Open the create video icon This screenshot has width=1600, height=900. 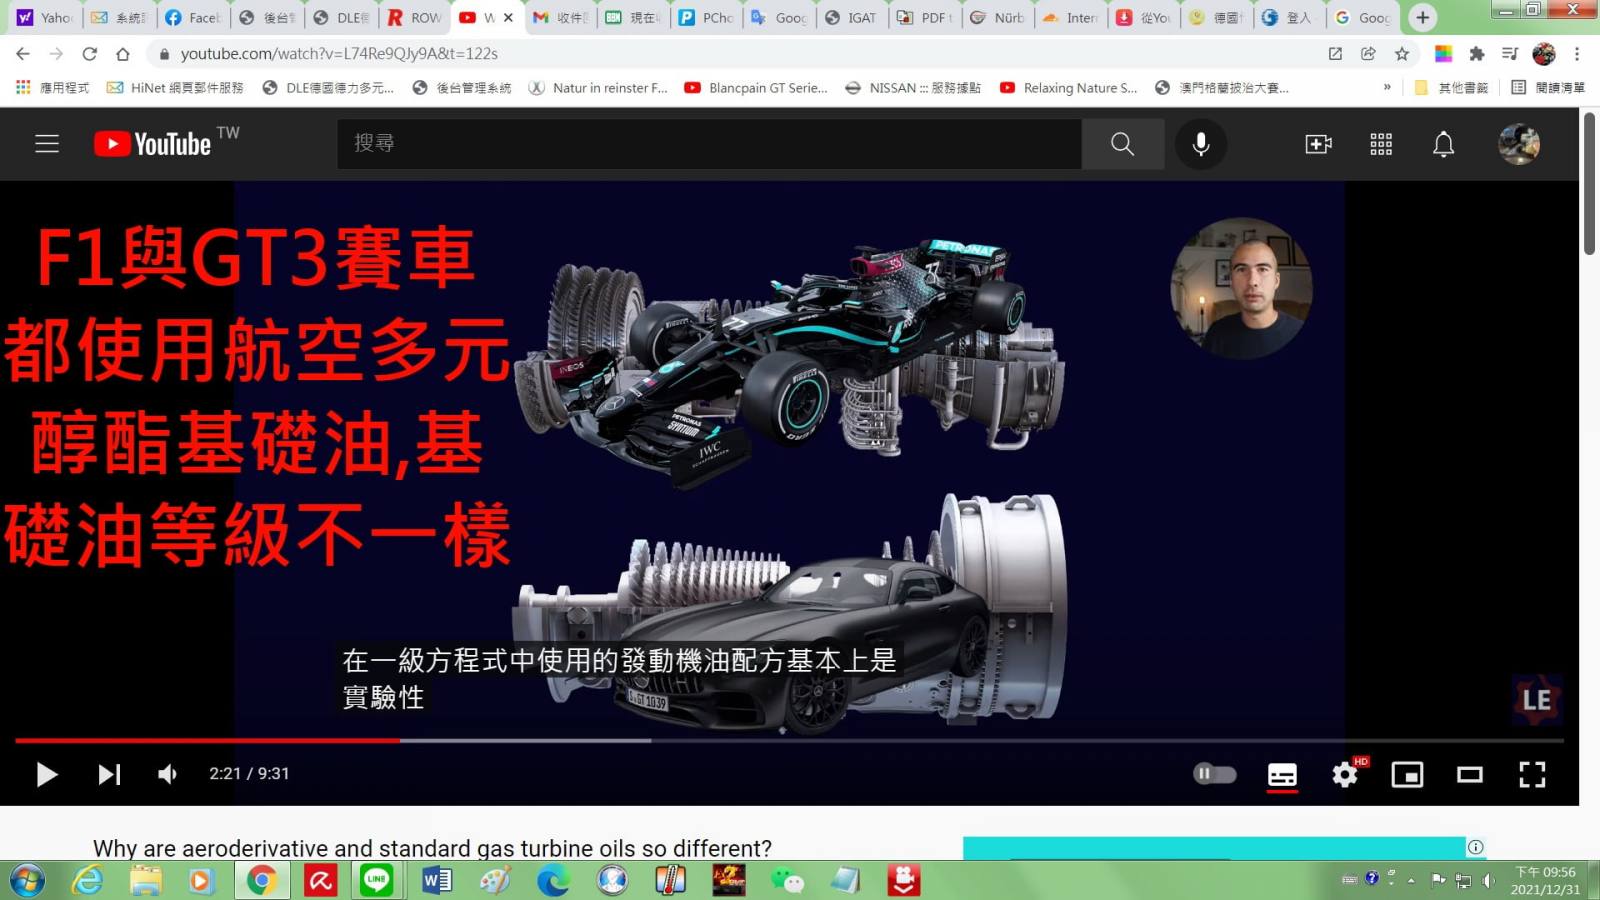click(1318, 144)
